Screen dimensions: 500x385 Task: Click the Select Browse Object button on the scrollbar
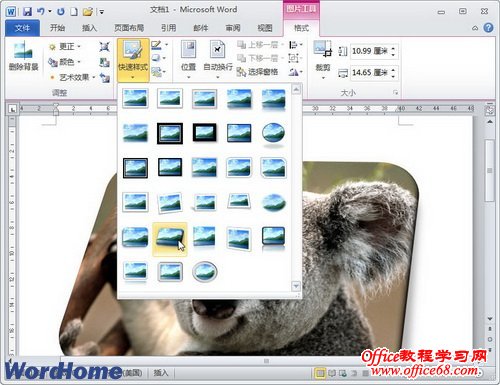(490, 339)
